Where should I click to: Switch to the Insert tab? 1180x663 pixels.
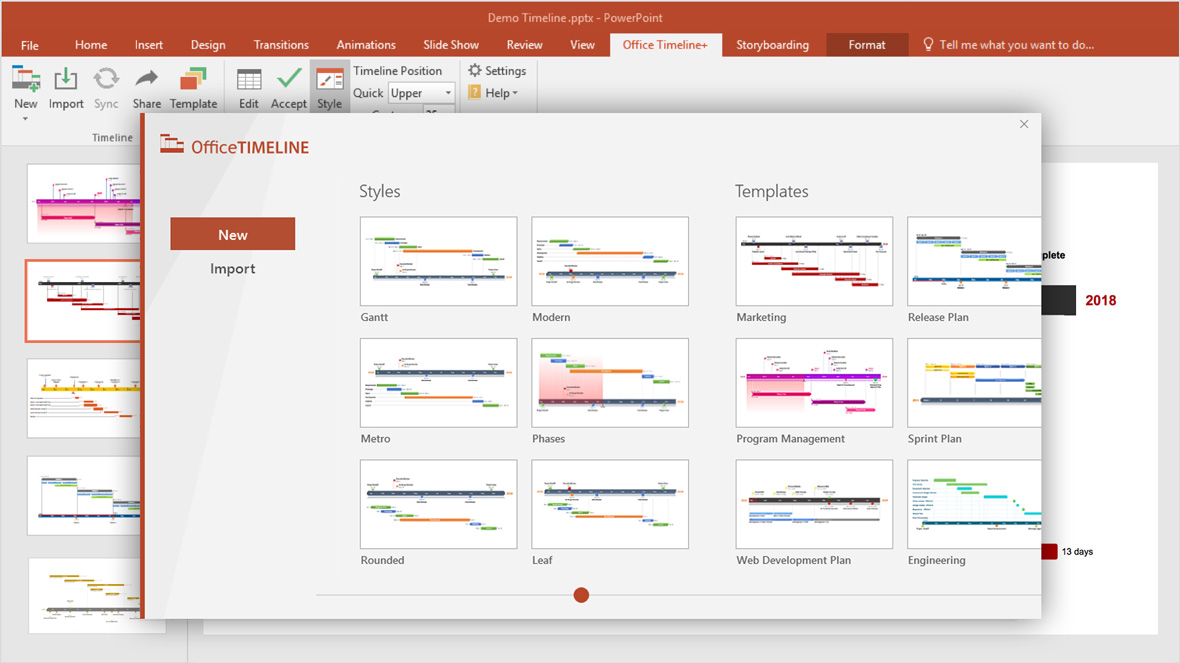point(148,45)
